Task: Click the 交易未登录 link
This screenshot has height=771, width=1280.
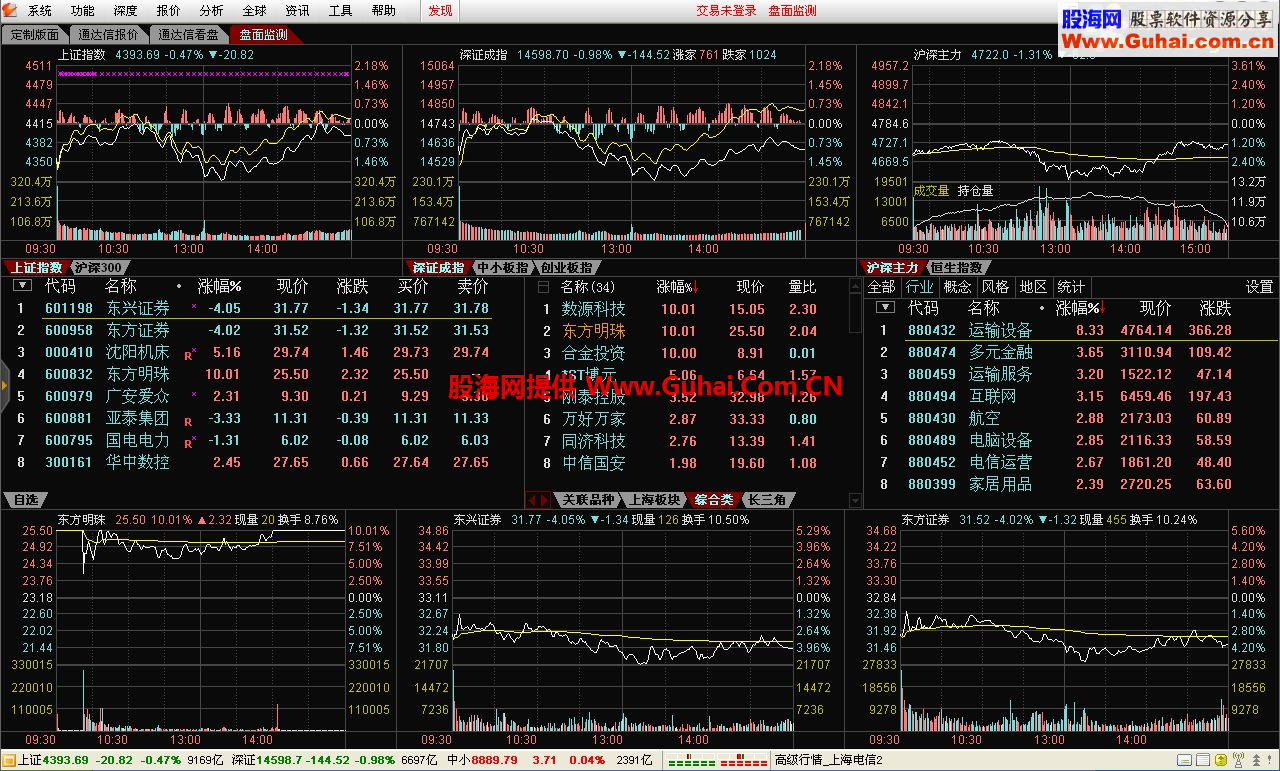Action: [726, 11]
